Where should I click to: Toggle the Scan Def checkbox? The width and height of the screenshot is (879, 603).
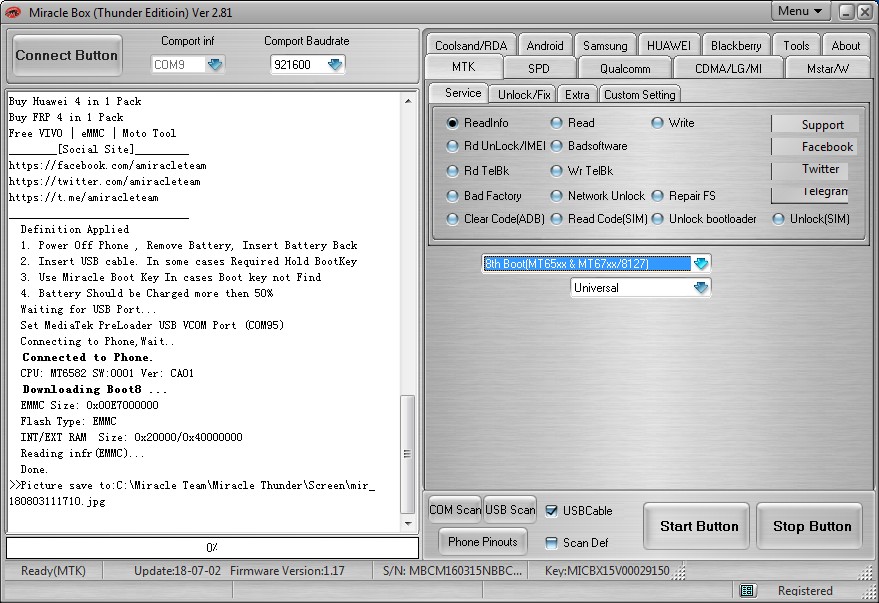coord(552,542)
